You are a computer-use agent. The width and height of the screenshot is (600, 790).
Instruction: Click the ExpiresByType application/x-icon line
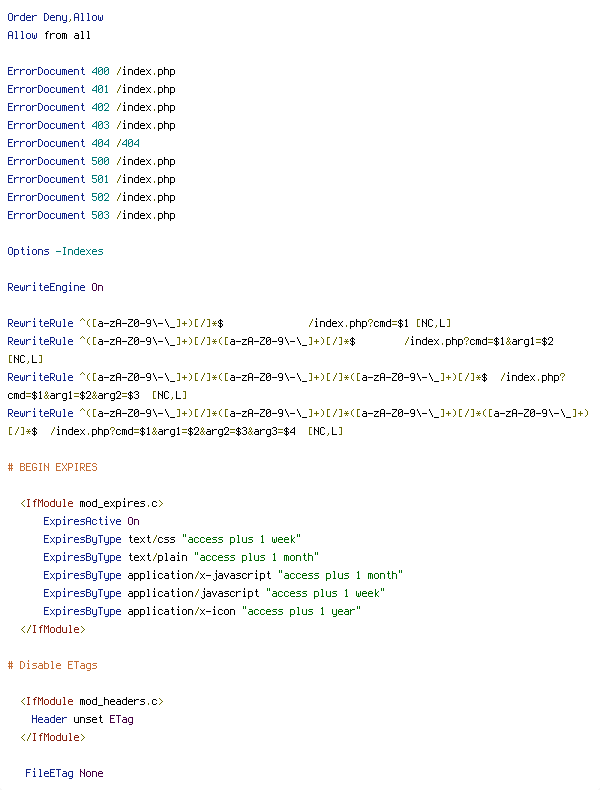point(202,612)
